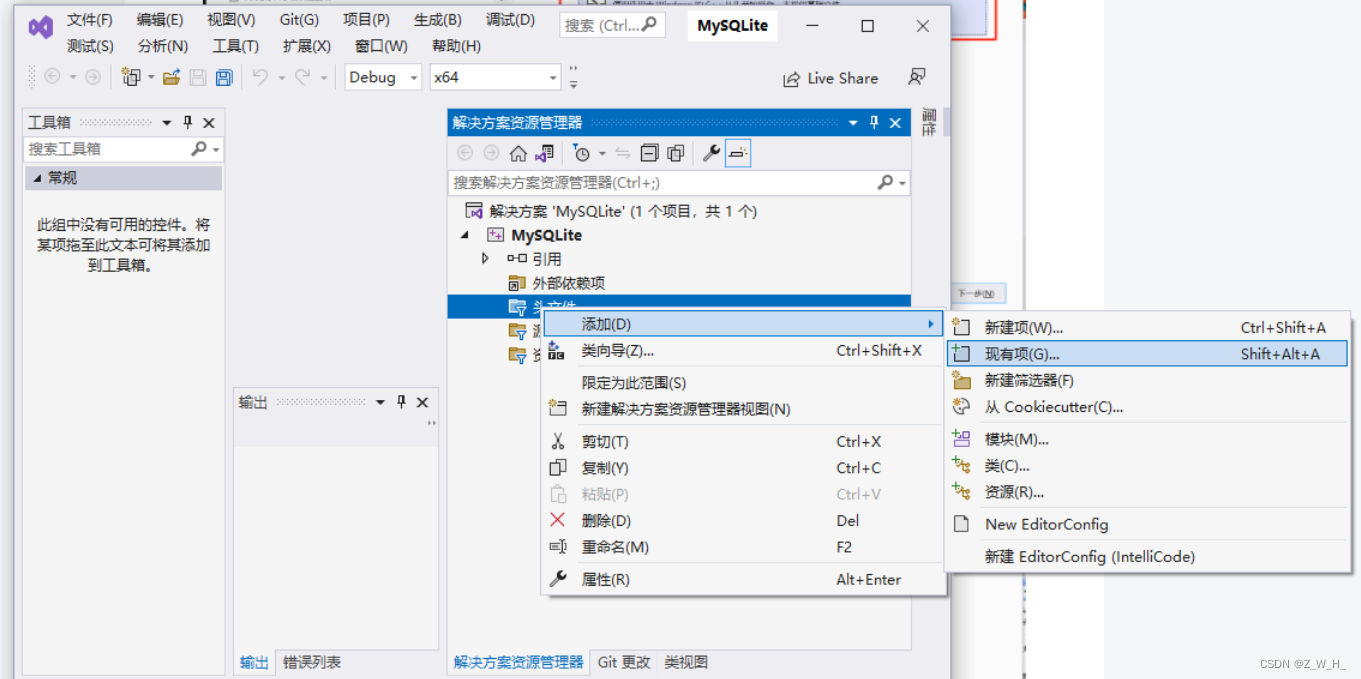Open Toolbox panel window options dropdown
This screenshot has height=679, width=1361.
click(166, 122)
